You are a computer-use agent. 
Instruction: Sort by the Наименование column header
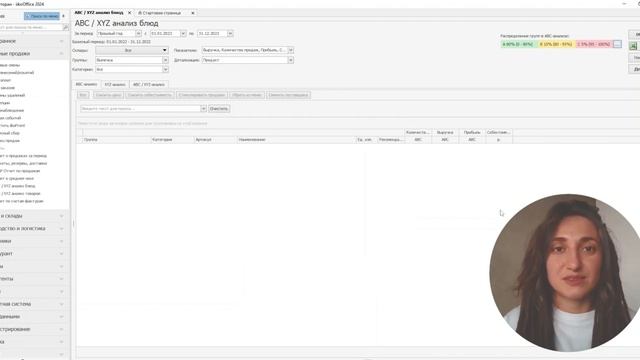pos(296,140)
